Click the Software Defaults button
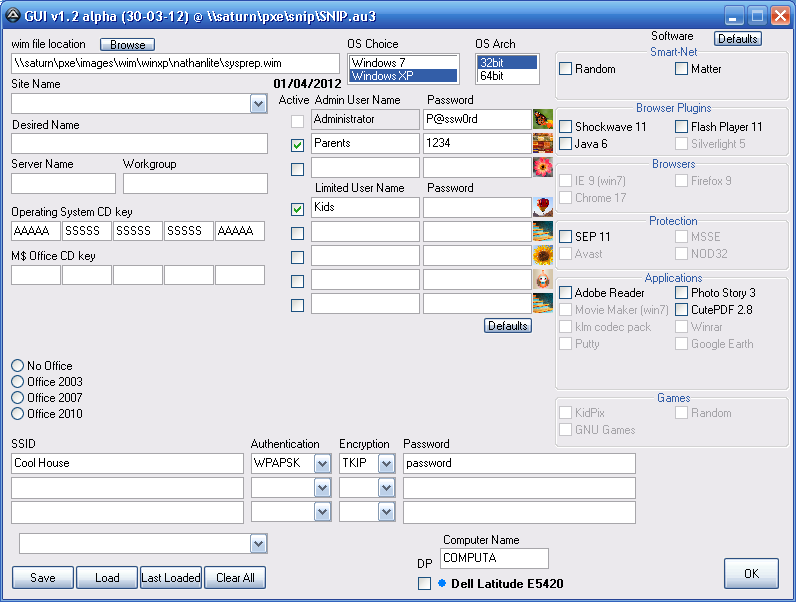 738,39
